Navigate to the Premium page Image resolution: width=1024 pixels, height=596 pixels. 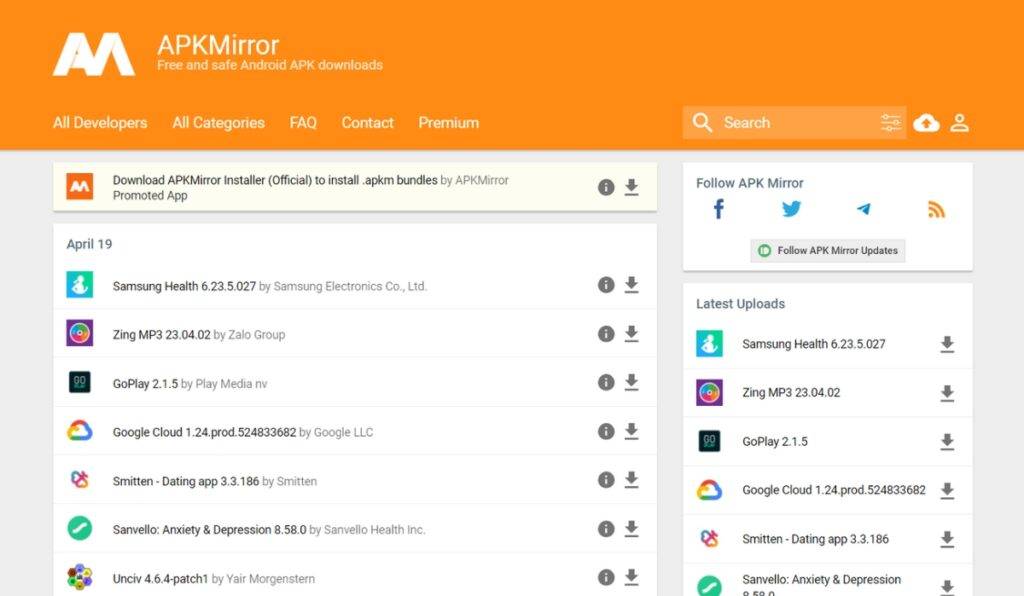(x=448, y=123)
